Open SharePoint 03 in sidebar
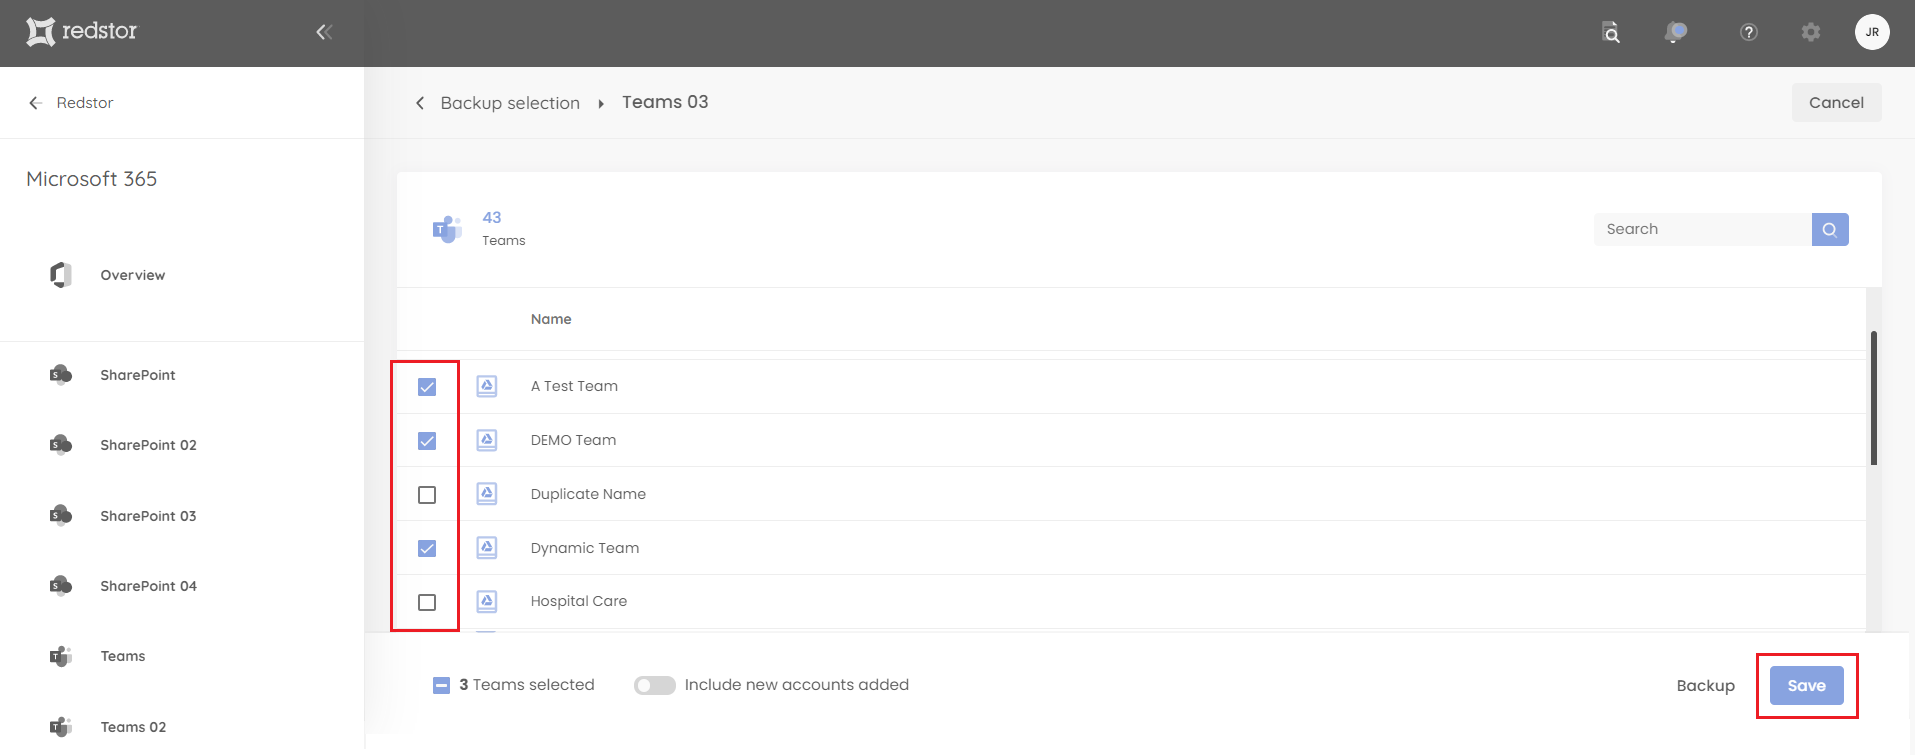Image resolution: width=1915 pixels, height=755 pixels. (x=148, y=516)
